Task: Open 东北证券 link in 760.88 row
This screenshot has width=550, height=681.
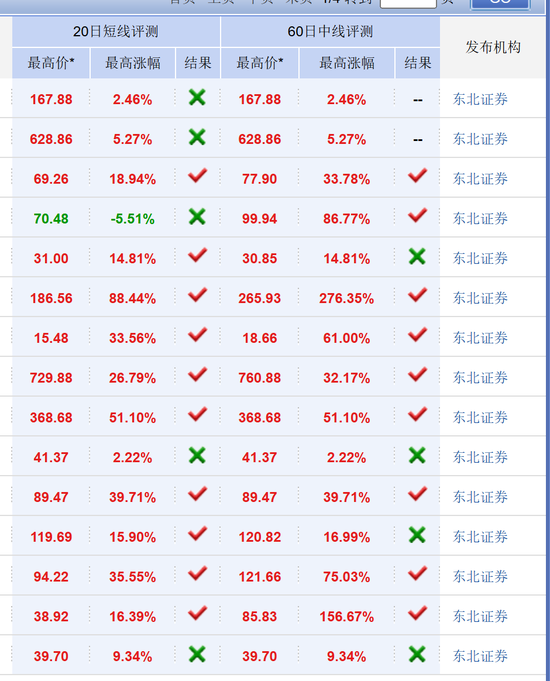Action: pos(480,377)
